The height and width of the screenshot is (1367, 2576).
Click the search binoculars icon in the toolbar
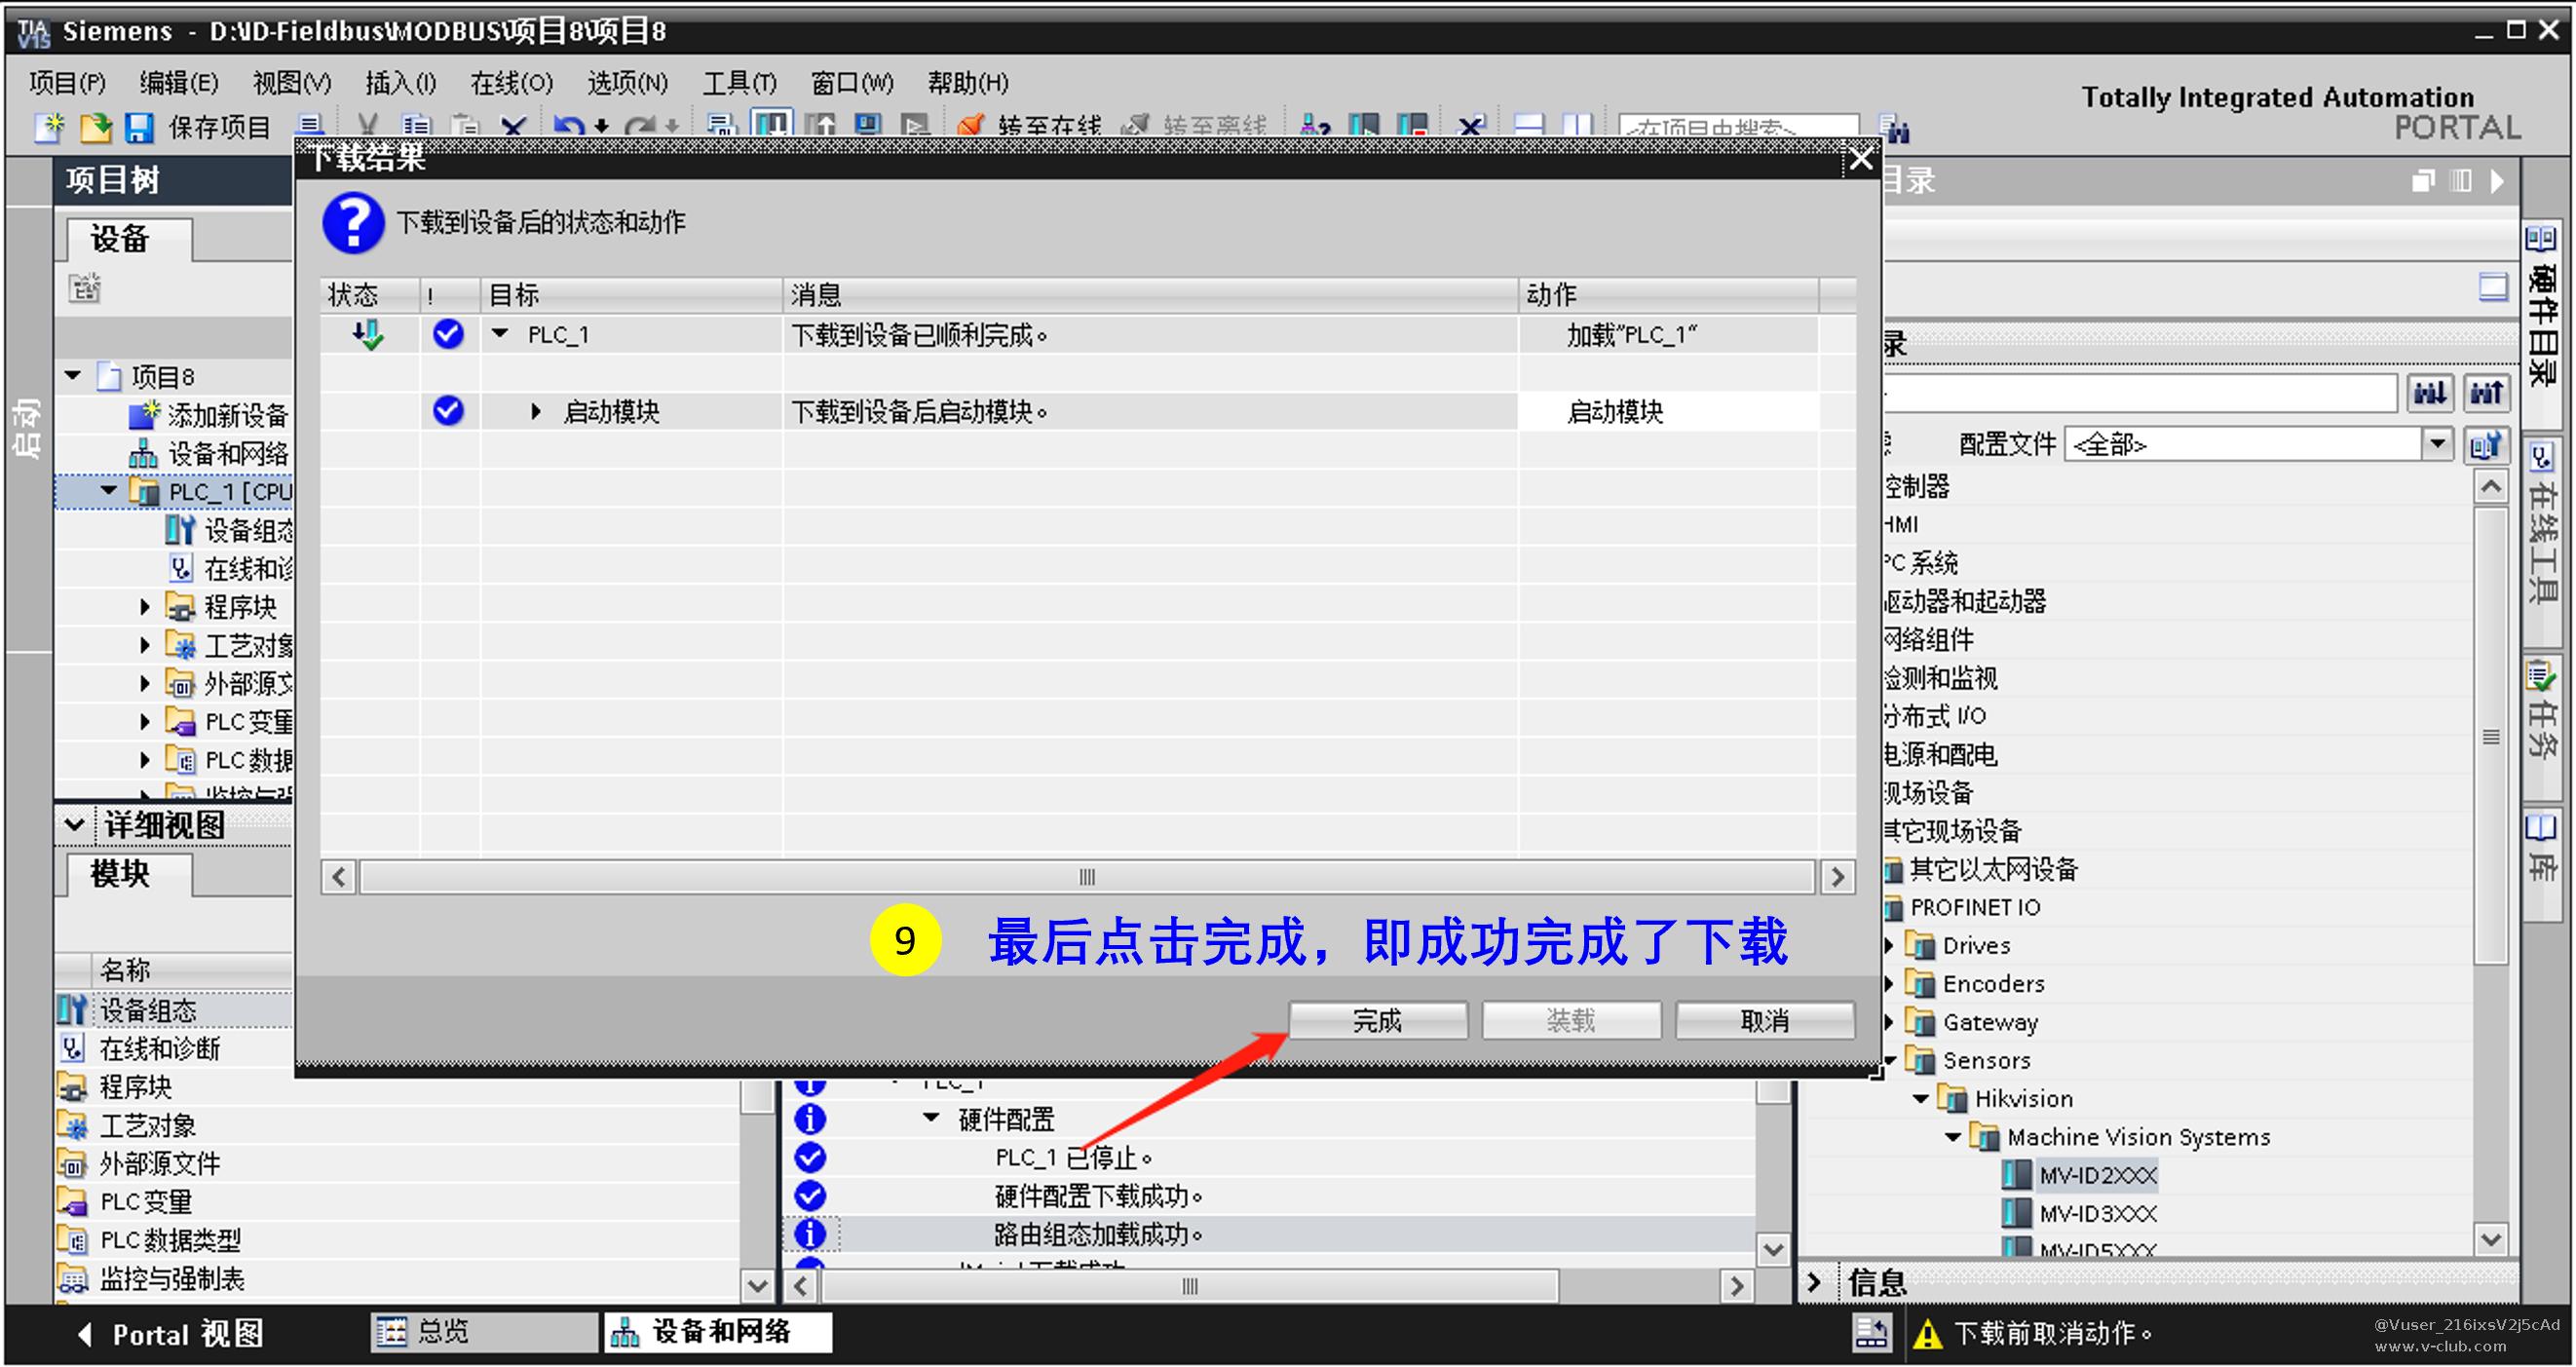pos(1894,128)
